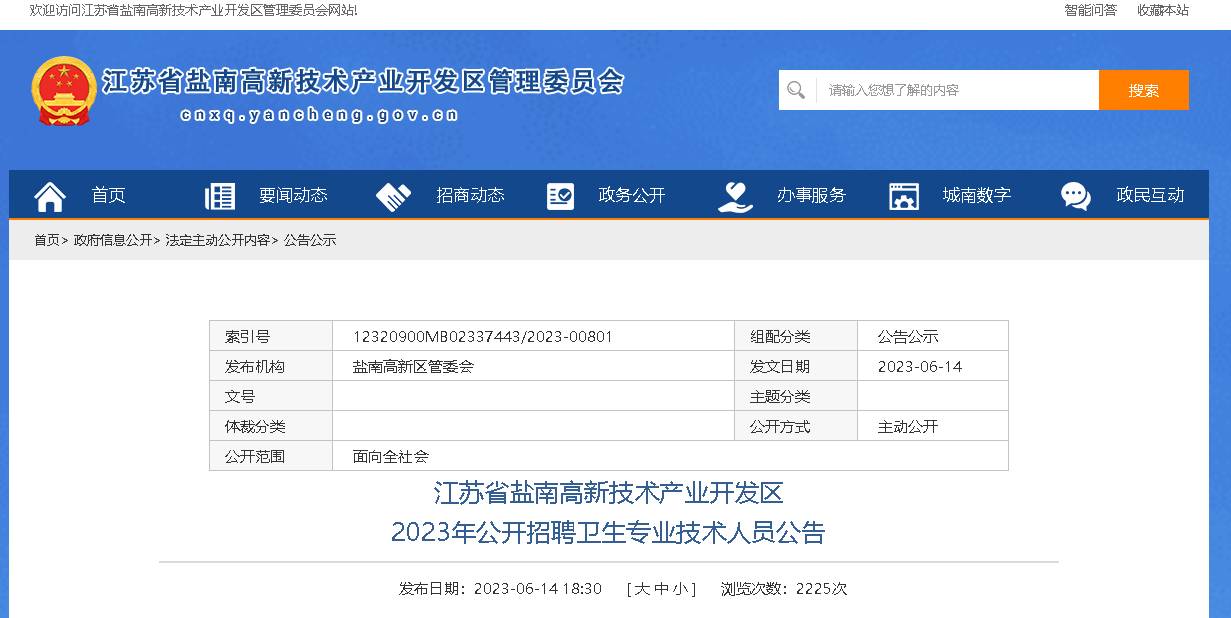Focus the search keyword input field
The width and height of the screenshot is (1231, 618).
957,90
